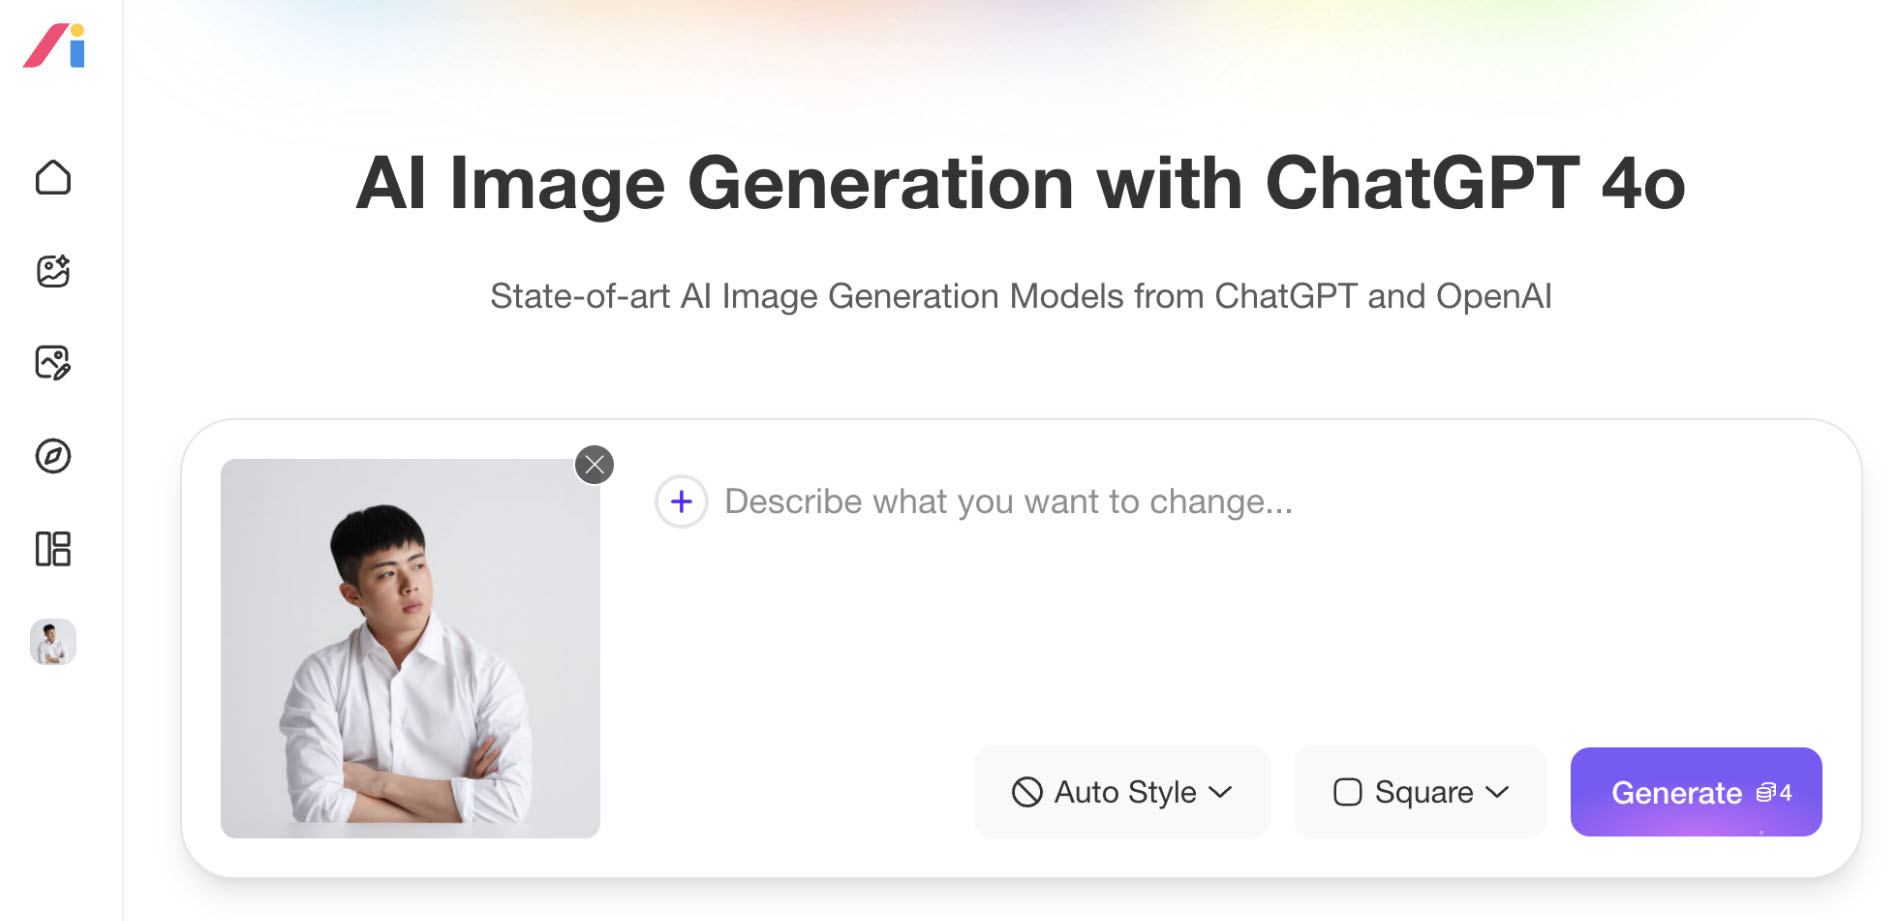Click the circle-slash icon in Auto Style
This screenshot has width=1892, height=921.
click(x=1027, y=792)
